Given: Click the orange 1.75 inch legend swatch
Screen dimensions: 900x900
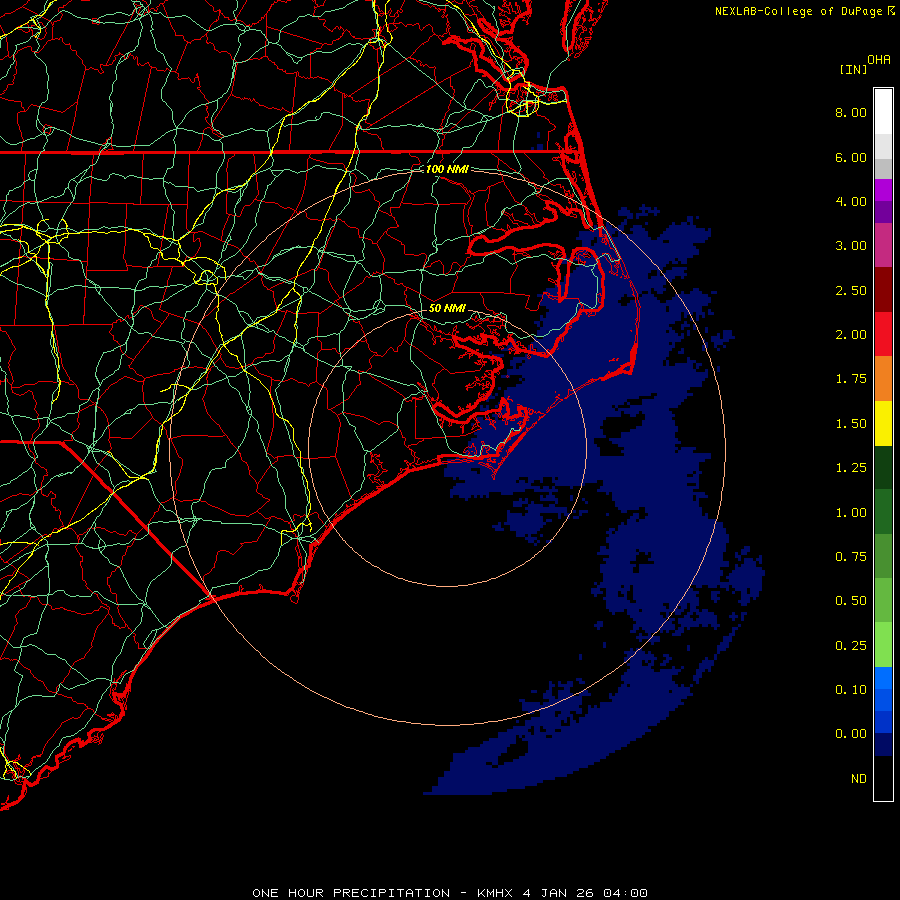Looking at the screenshot, I should pyautogui.click(x=883, y=379).
